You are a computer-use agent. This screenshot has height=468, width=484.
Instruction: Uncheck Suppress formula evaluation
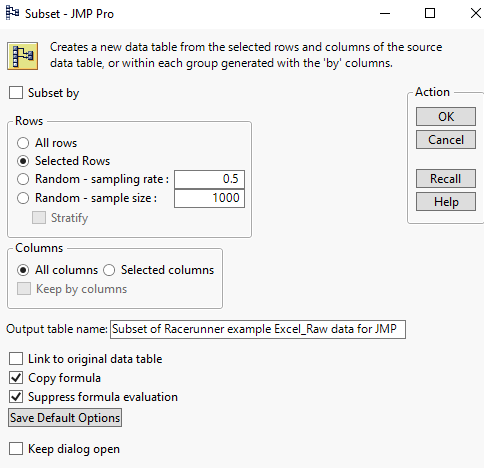click(16, 397)
